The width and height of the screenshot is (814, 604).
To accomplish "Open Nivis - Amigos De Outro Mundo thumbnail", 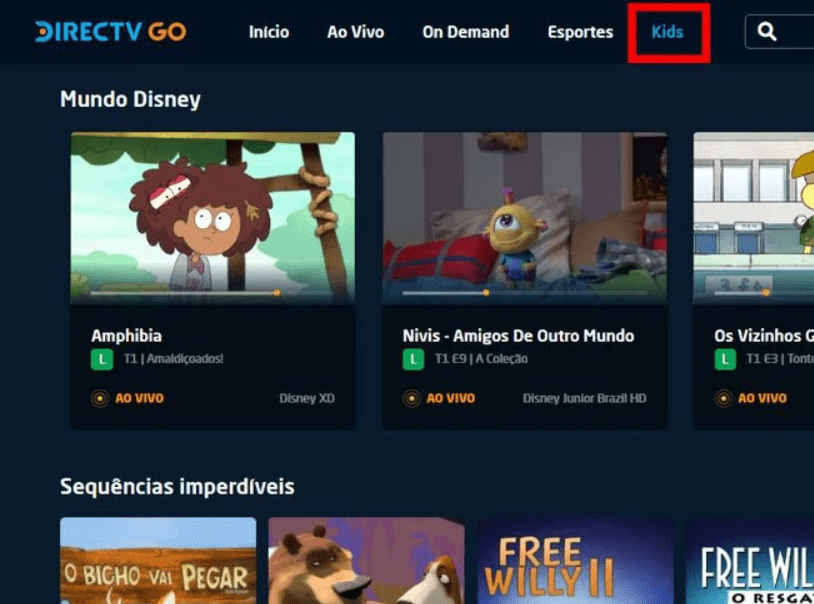I will (x=525, y=218).
